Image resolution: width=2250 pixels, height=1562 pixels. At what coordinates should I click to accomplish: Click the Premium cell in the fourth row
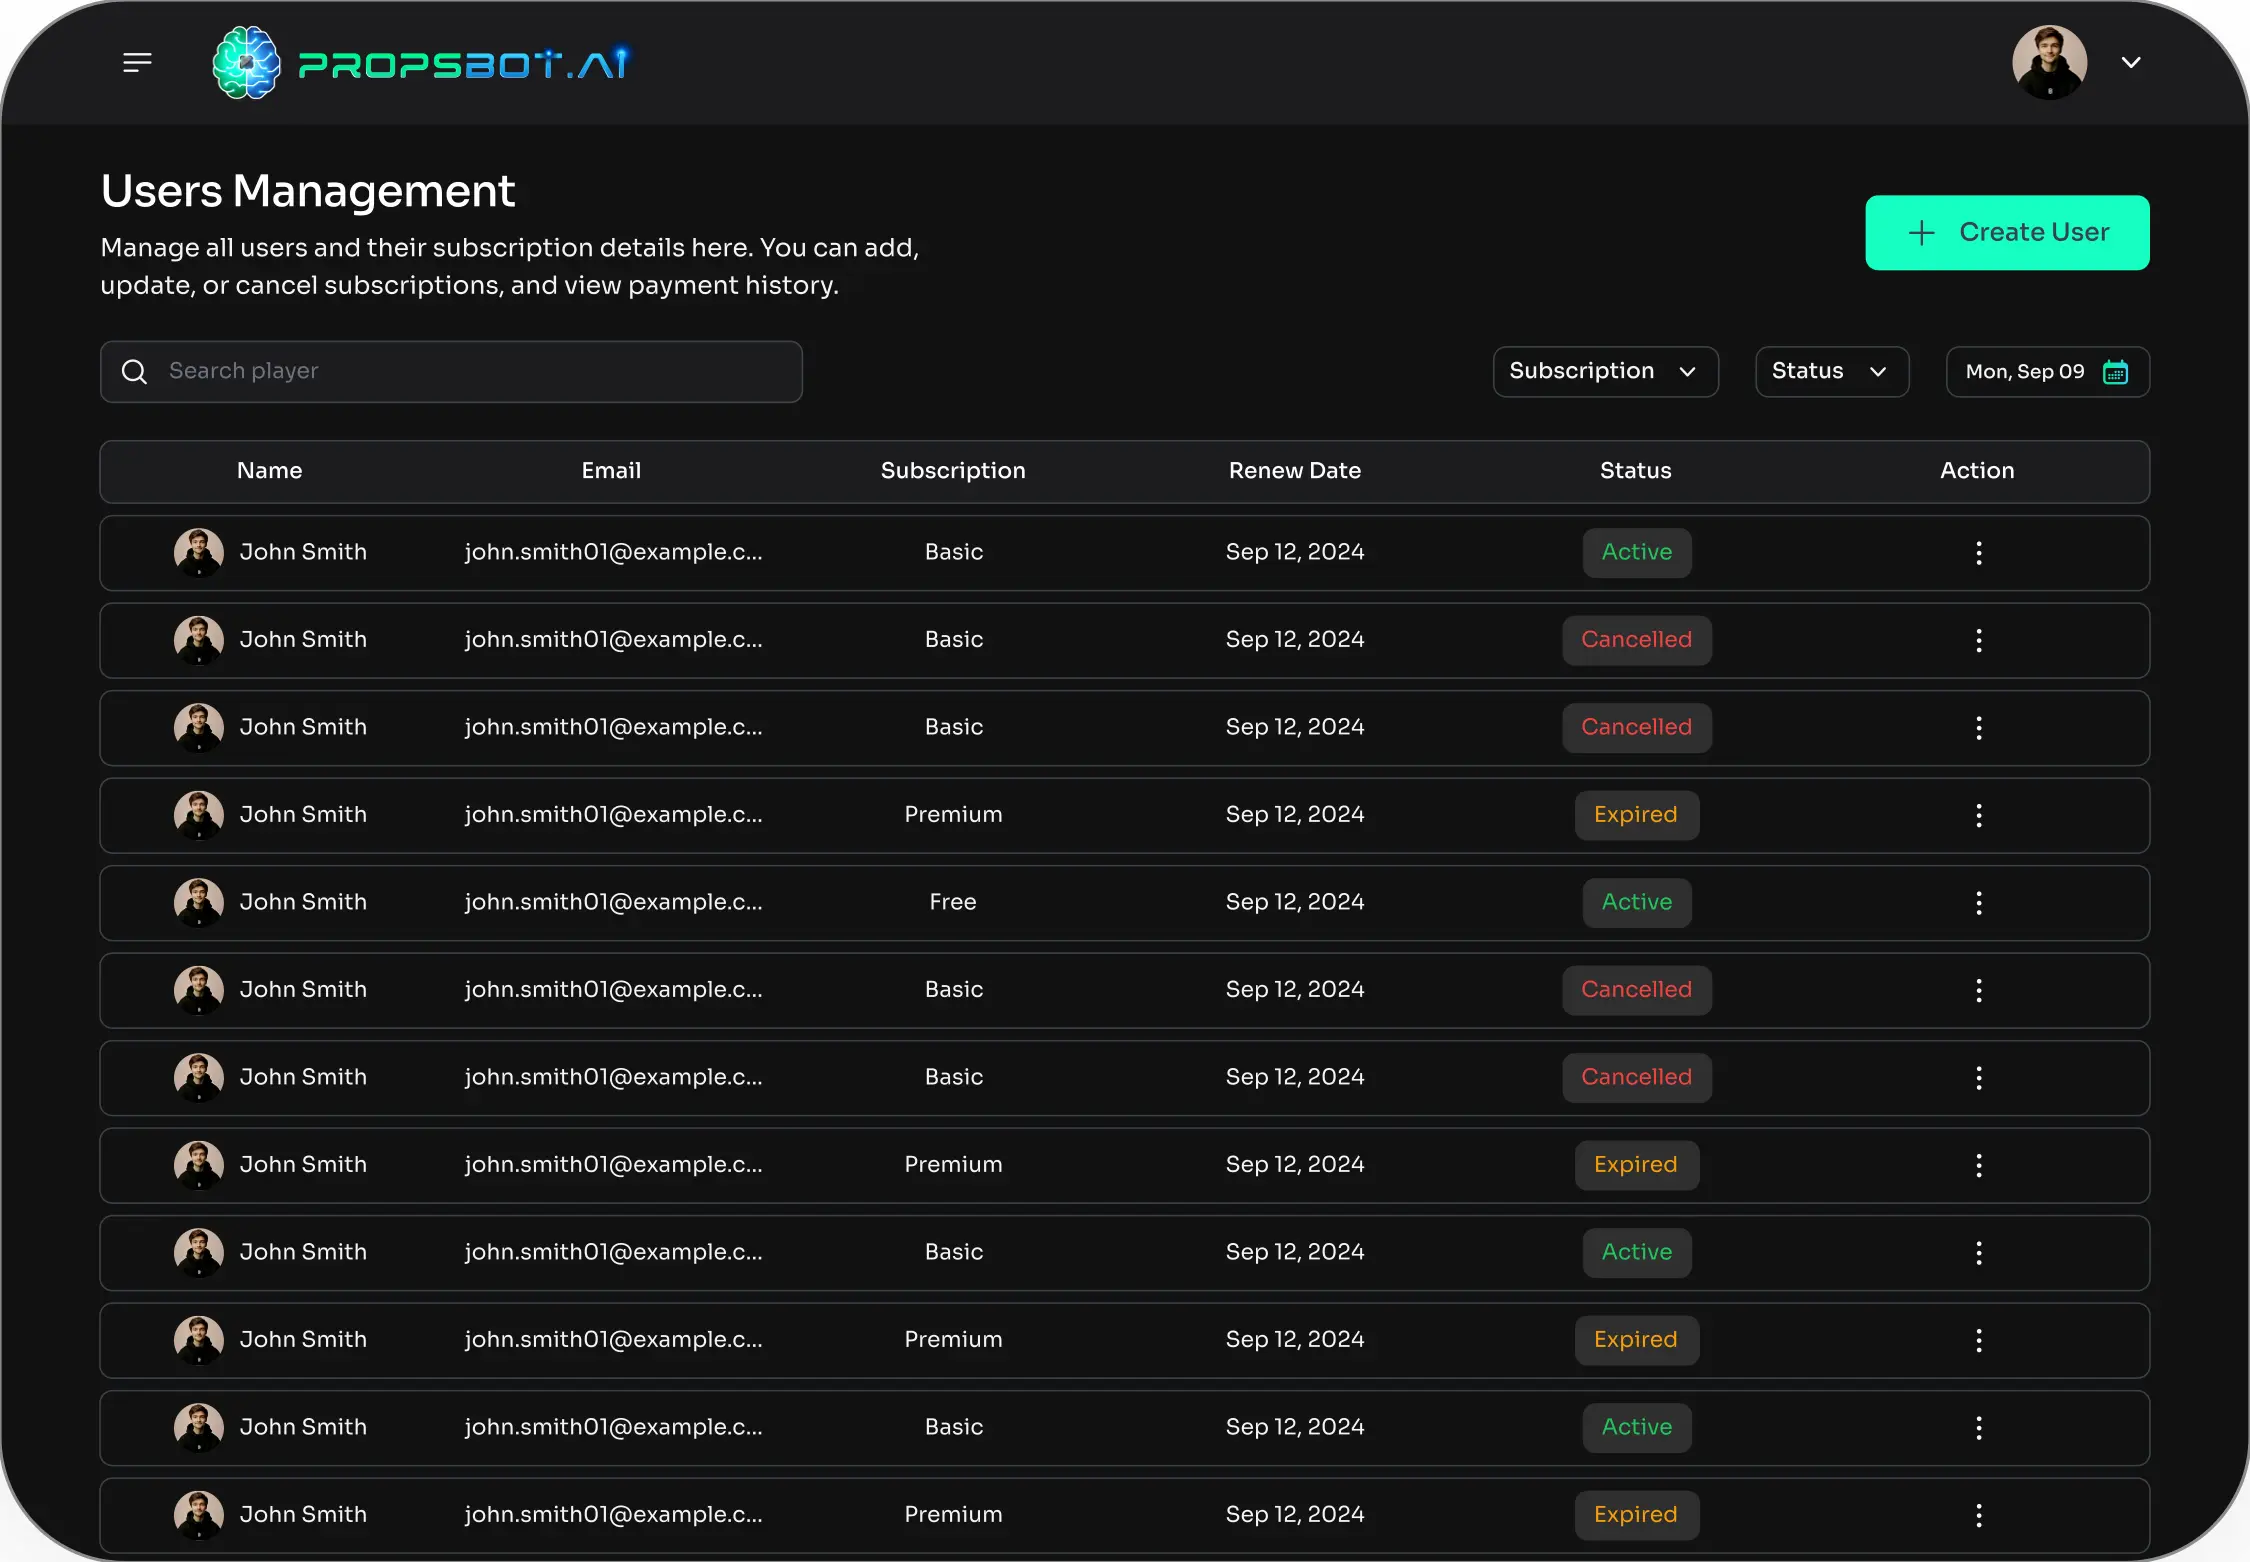pos(953,815)
